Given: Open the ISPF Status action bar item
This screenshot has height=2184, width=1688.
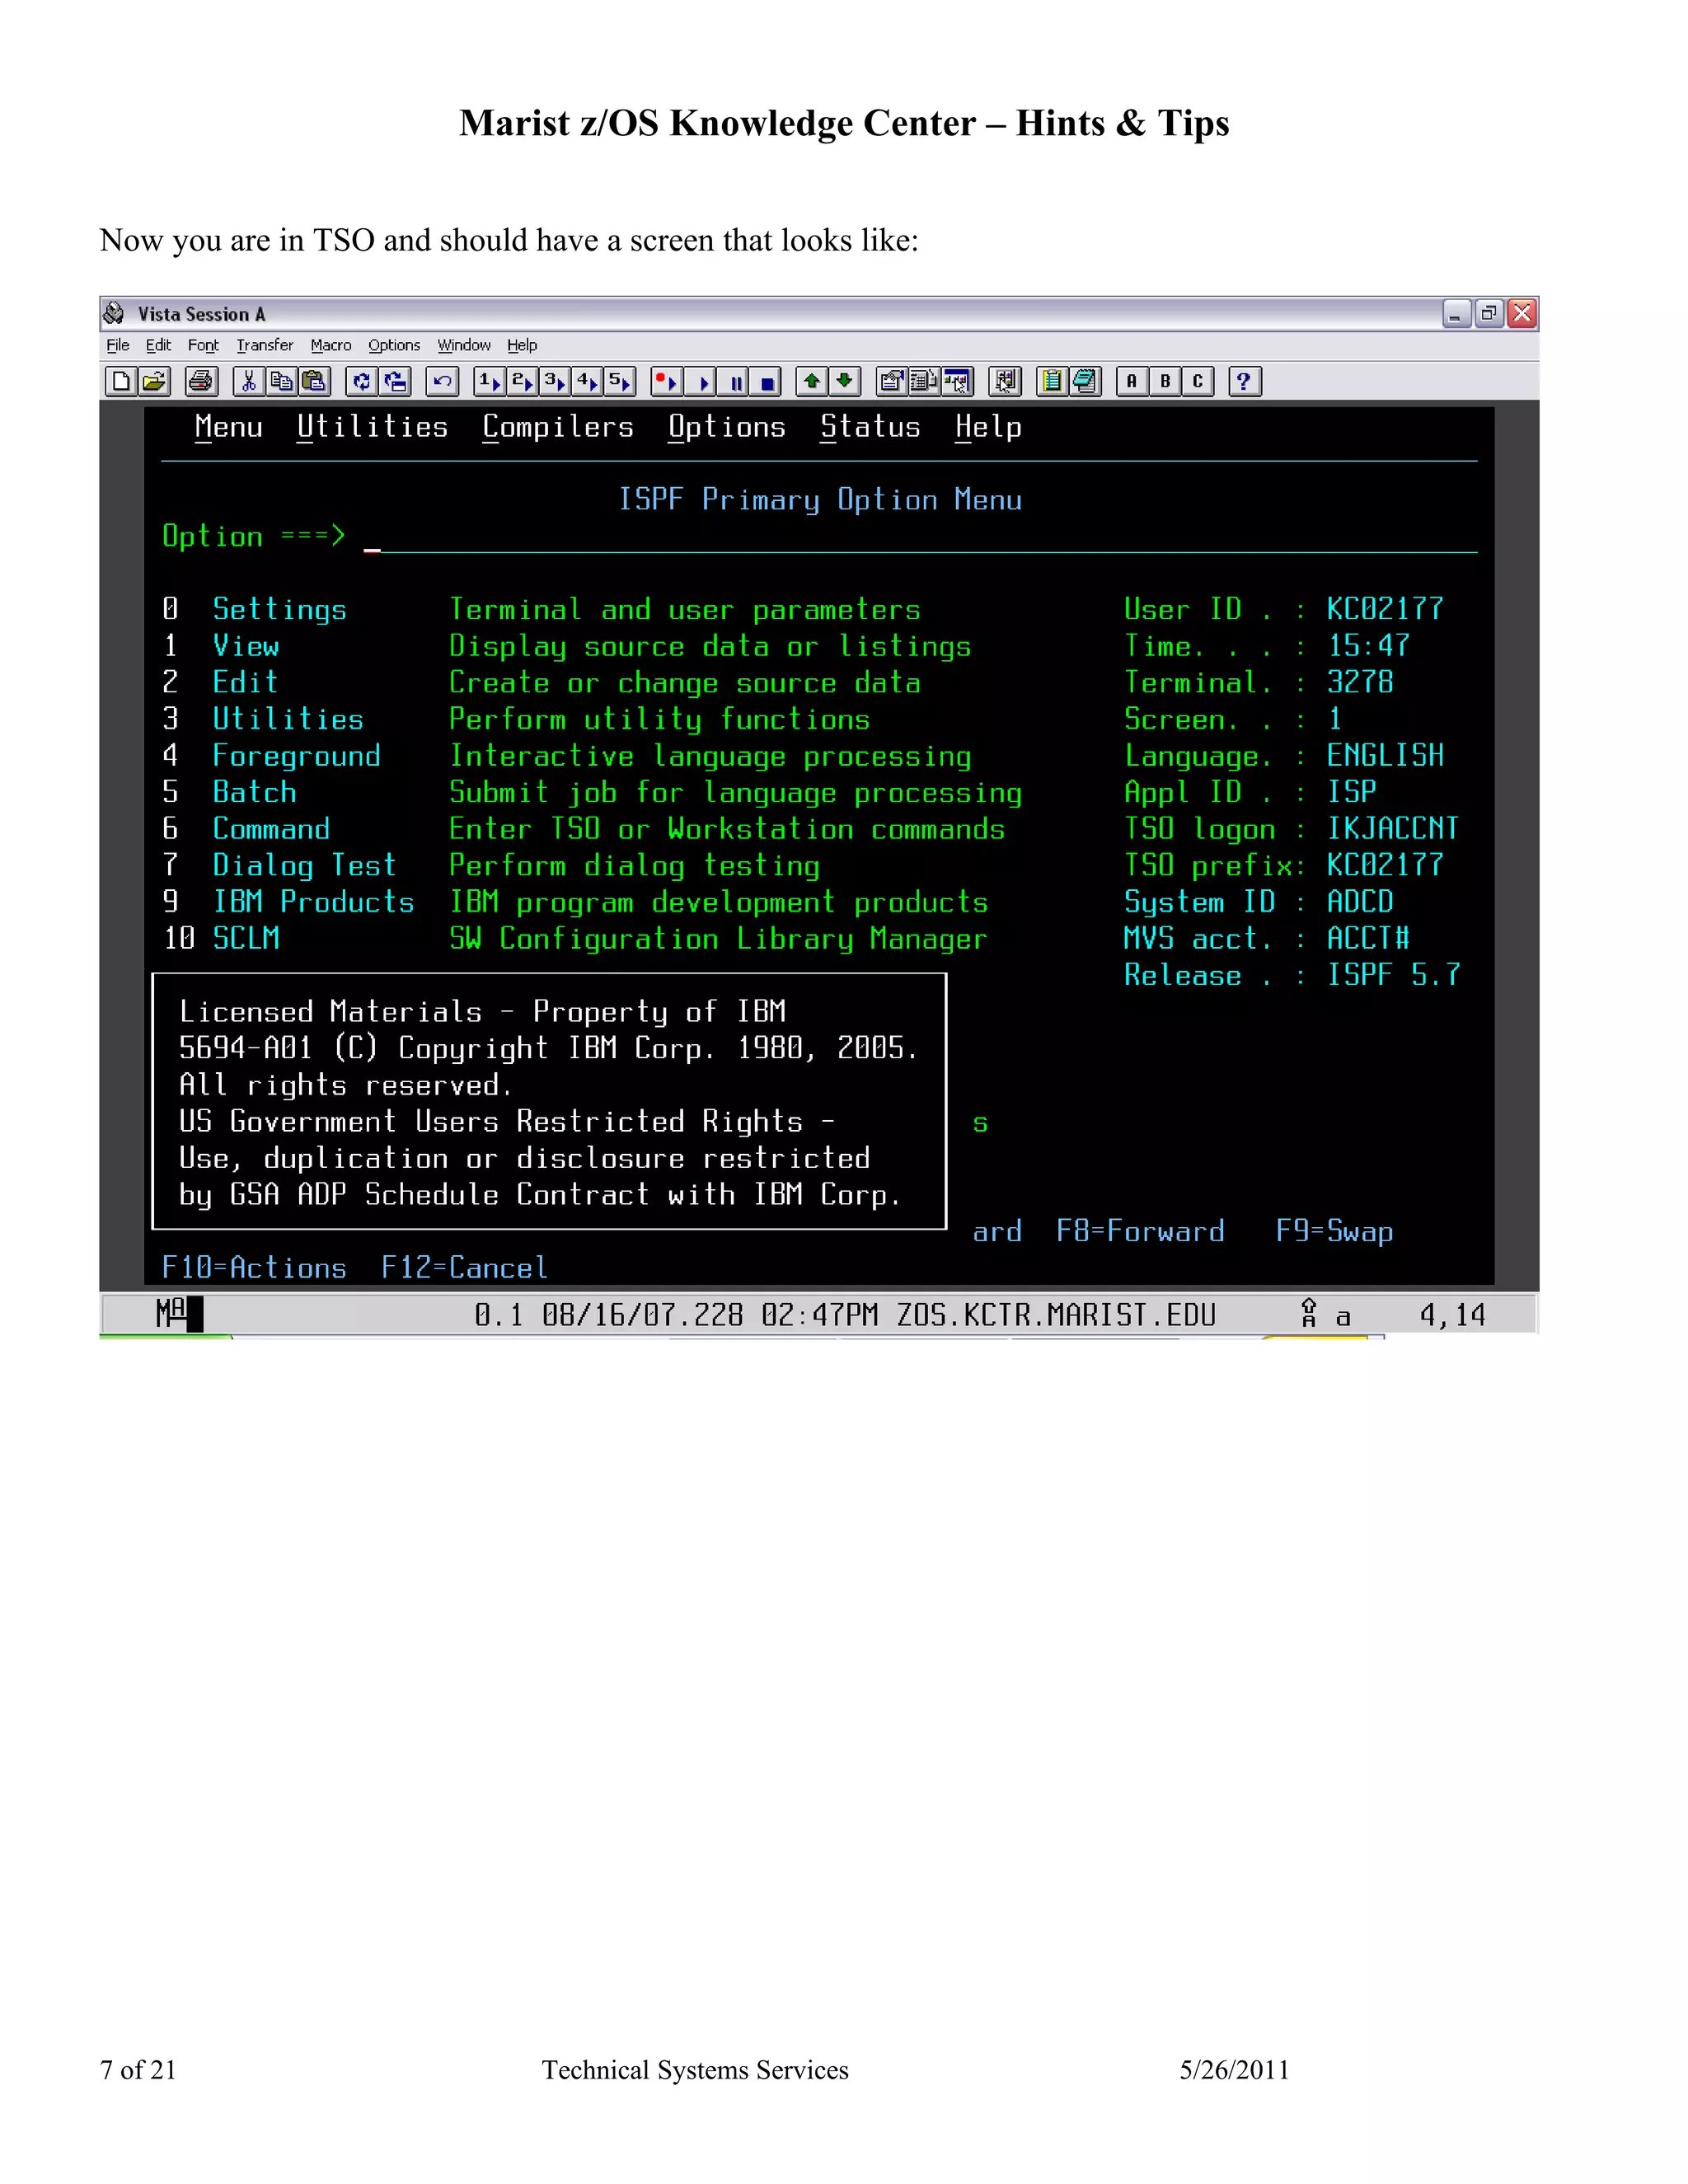Looking at the screenshot, I should [x=870, y=427].
